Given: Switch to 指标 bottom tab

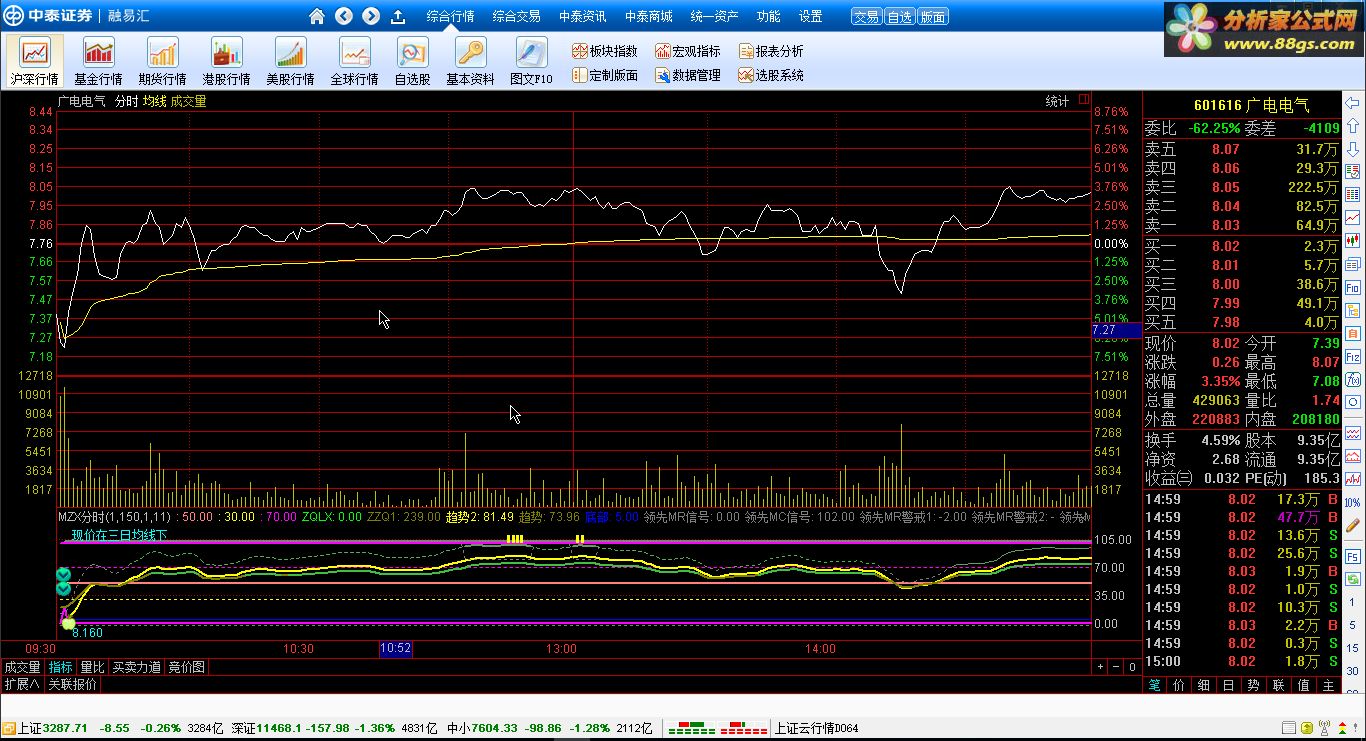Looking at the screenshot, I should (x=61, y=667).
